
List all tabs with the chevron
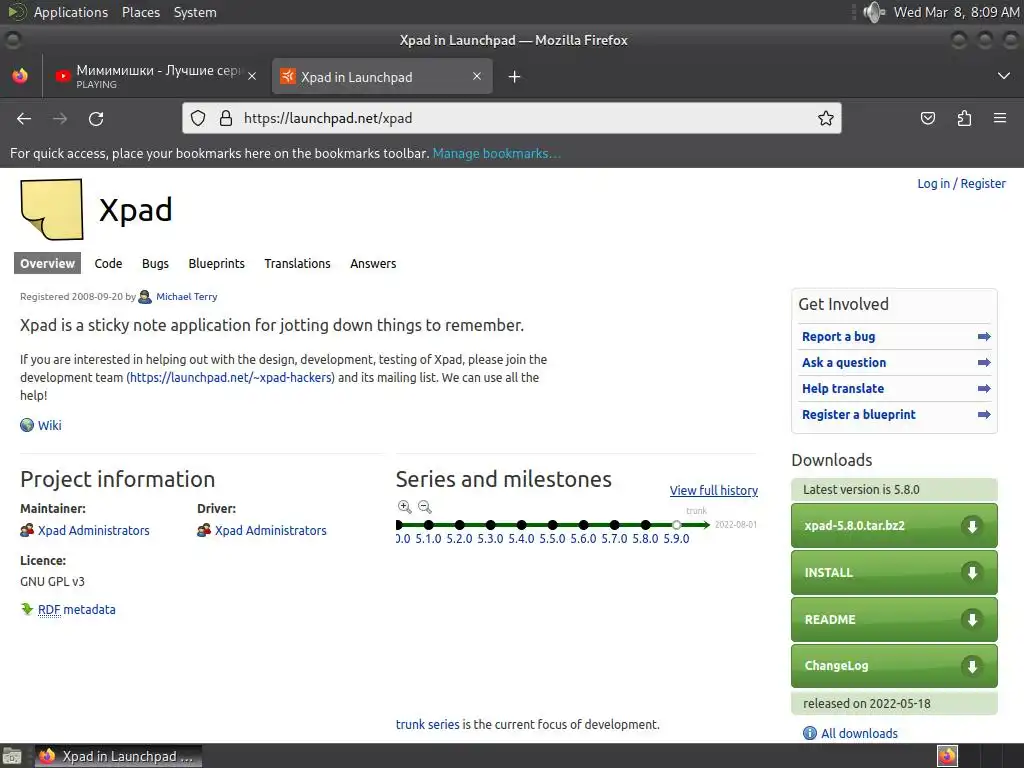pyautogui.click(x=1004, y=76)
